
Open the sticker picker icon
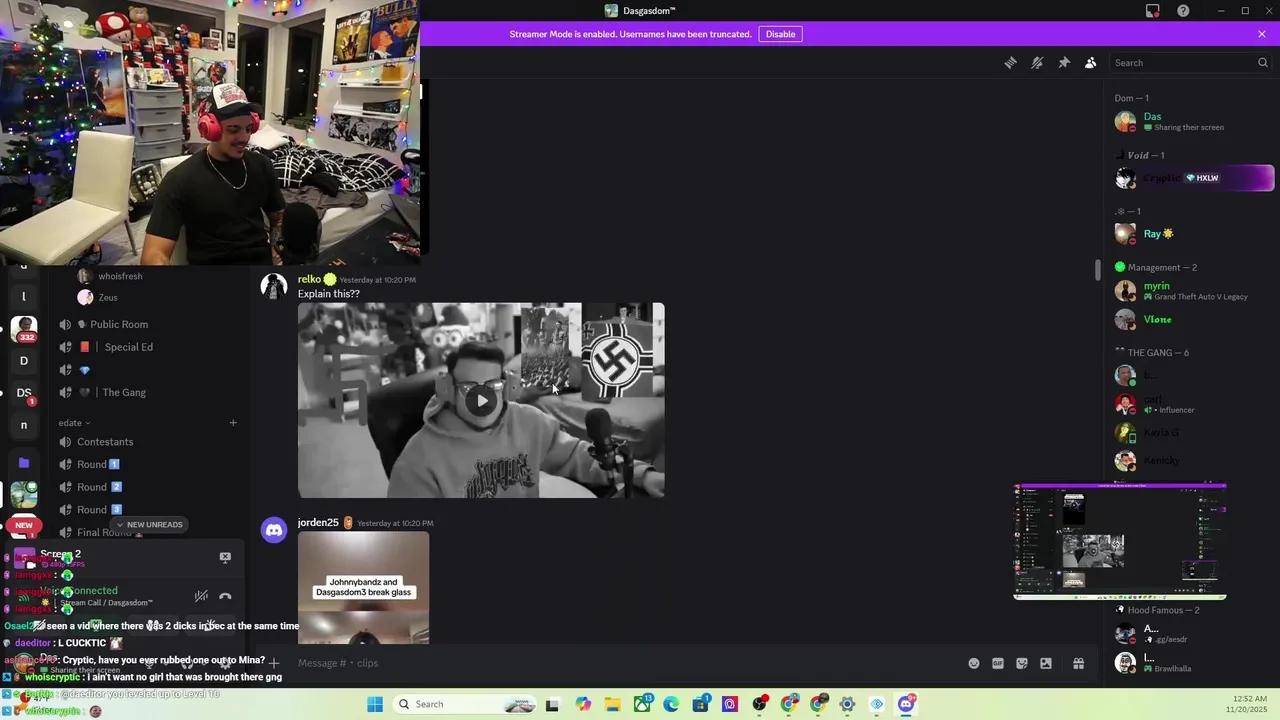pos(1022,663)
